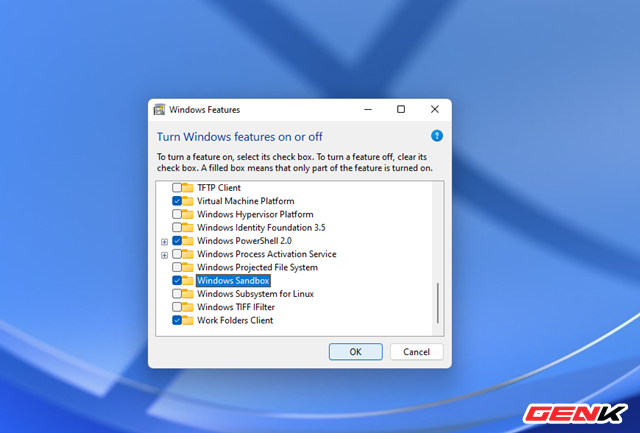Check Windows Identity Foundation 3.5

tap(177, 227)
